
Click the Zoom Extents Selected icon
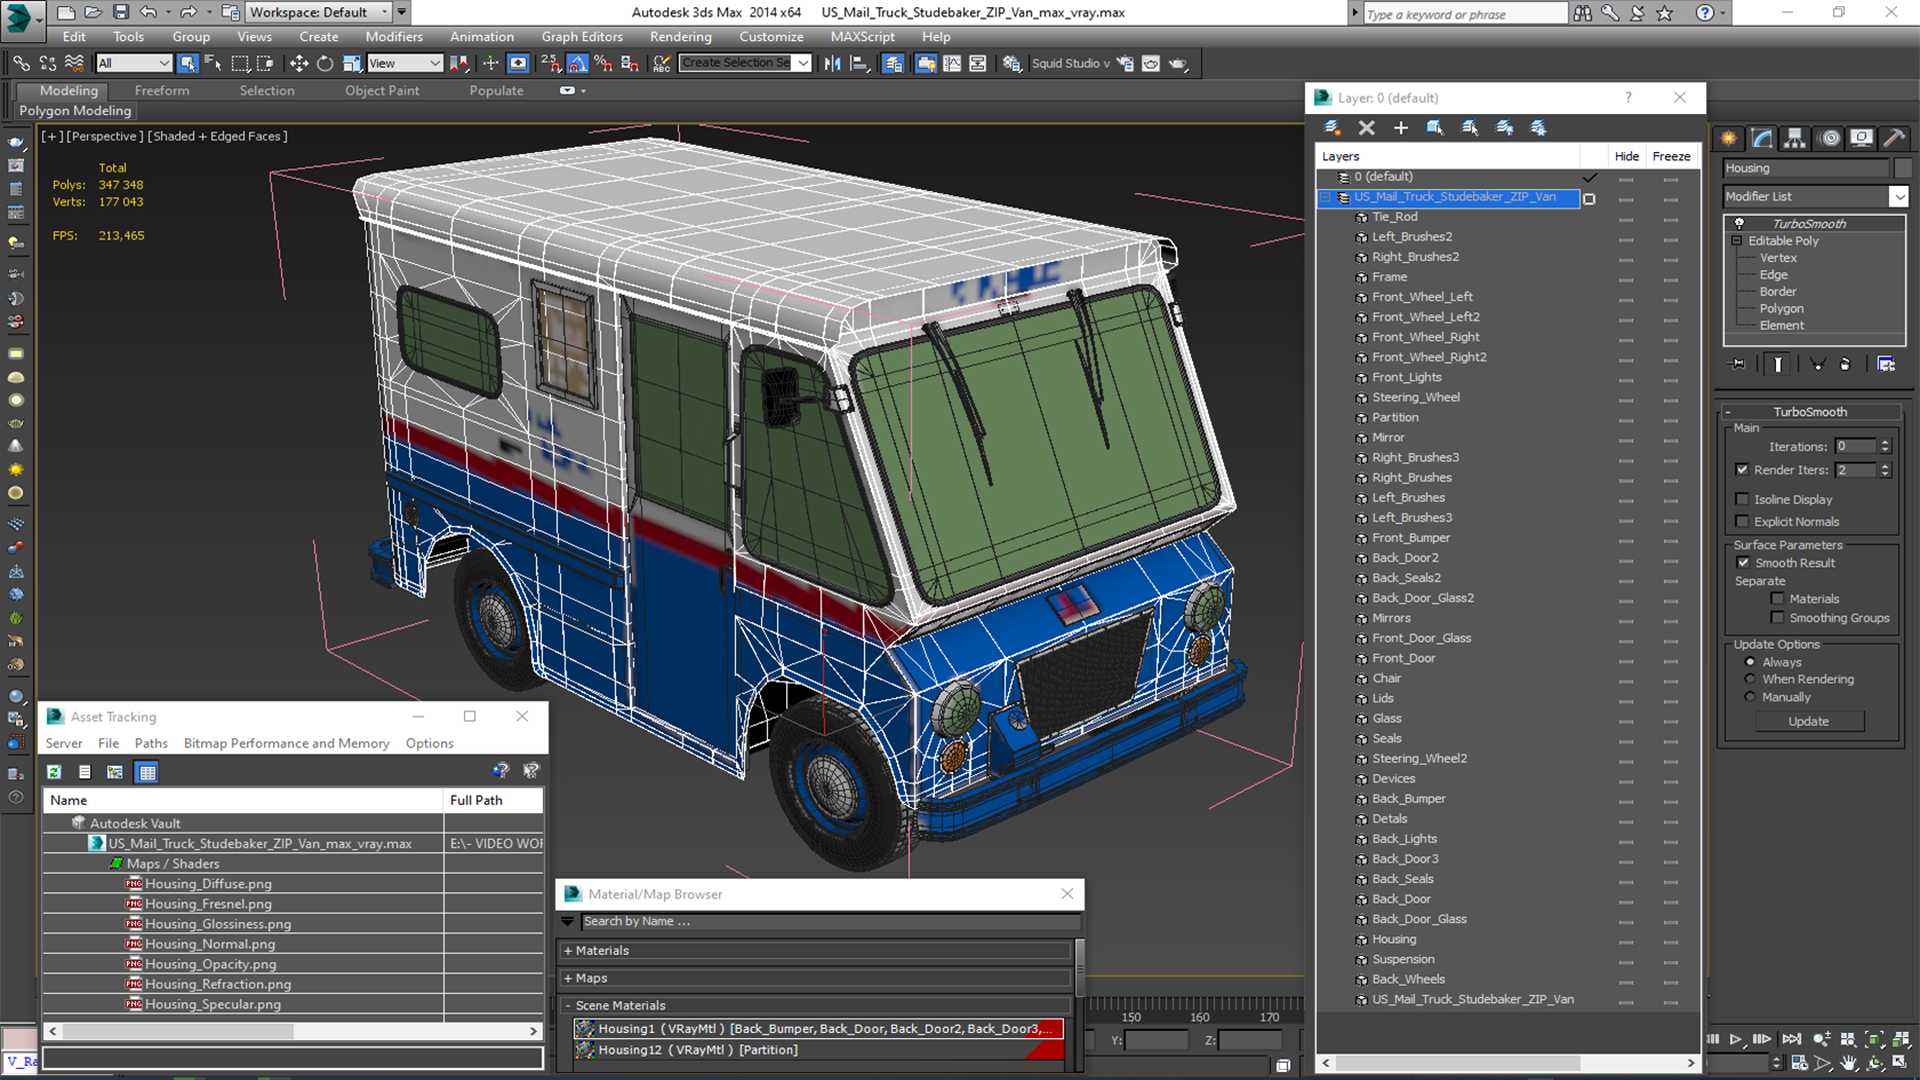click(1875, 1040)
